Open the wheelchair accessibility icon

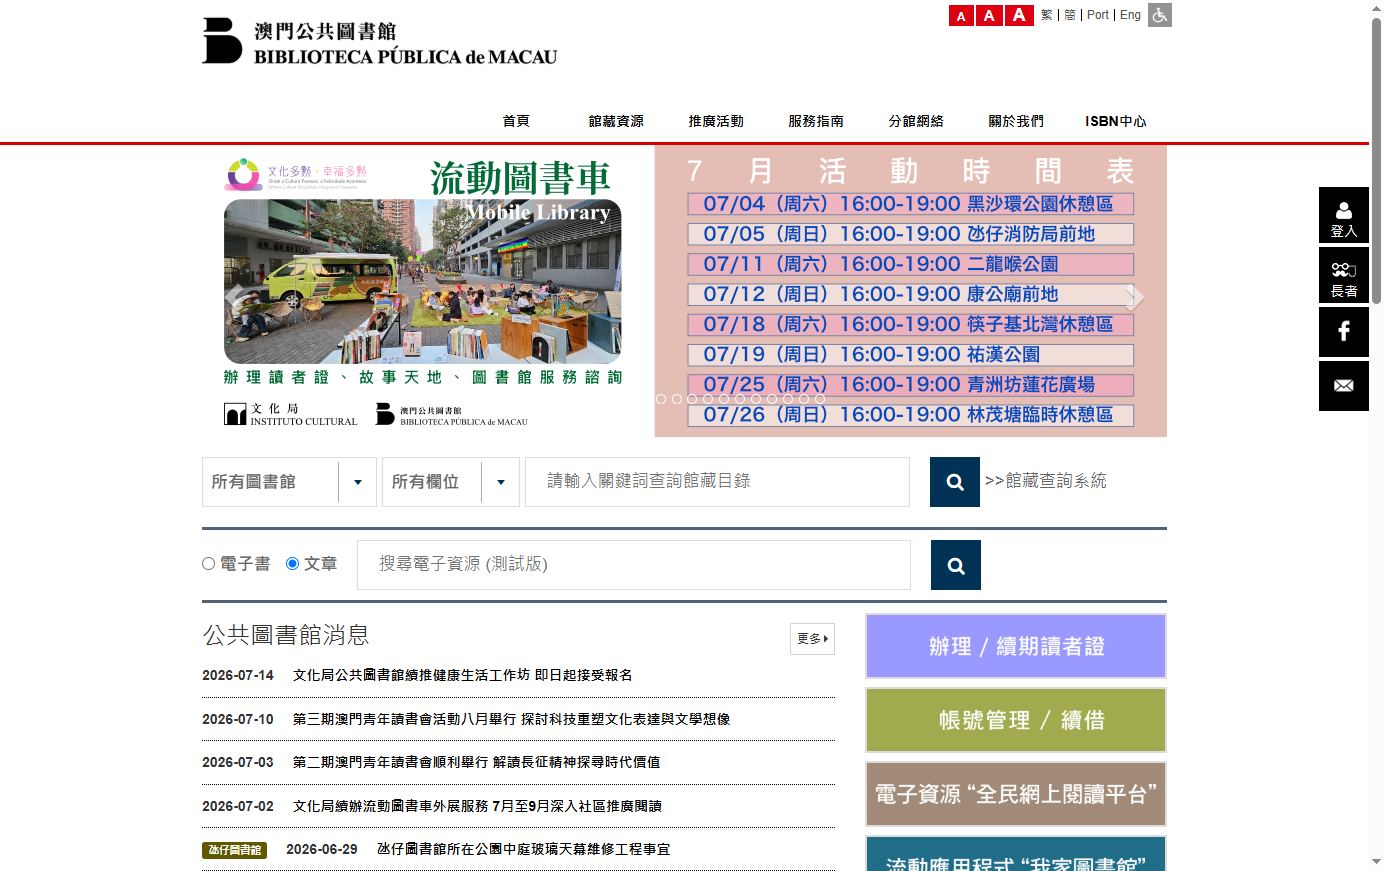point(1160,15)
